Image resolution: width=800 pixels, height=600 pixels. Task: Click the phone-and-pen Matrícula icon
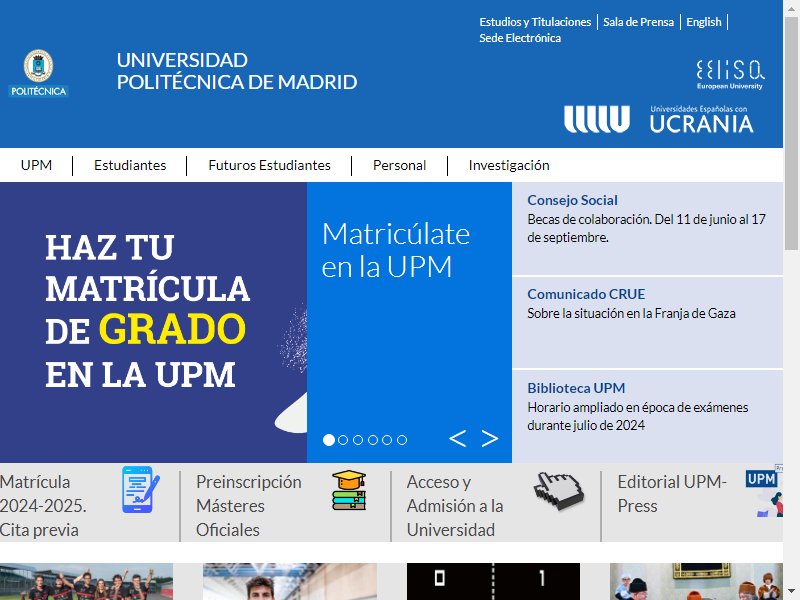(140, 489)
